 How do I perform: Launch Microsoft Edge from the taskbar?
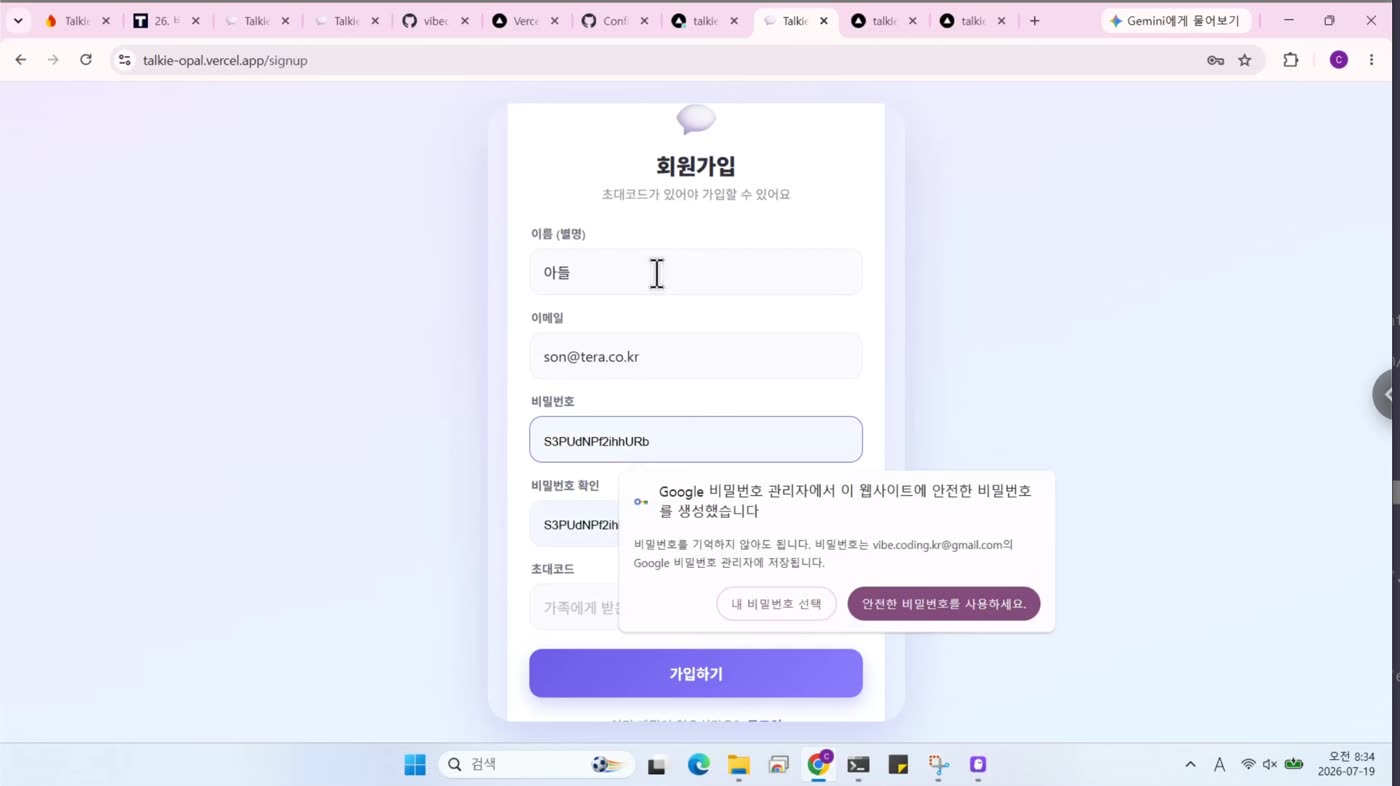(x=698, y=766)
